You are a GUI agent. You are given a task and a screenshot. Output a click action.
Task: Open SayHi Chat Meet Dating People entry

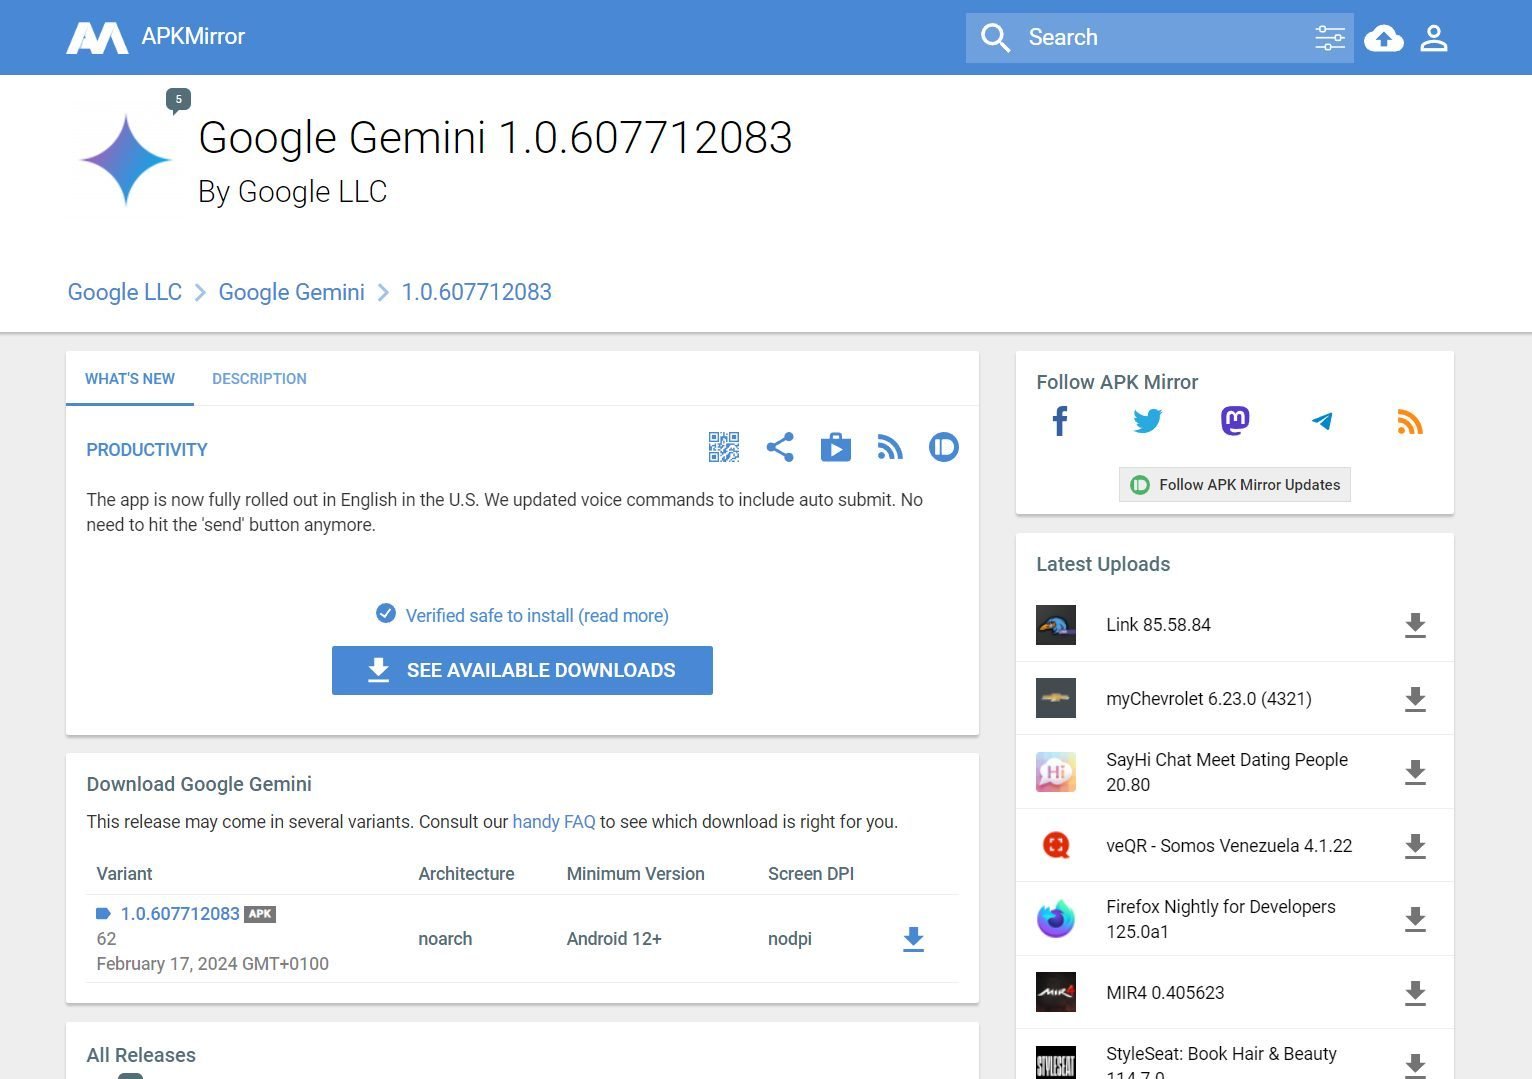point(1227,772)
